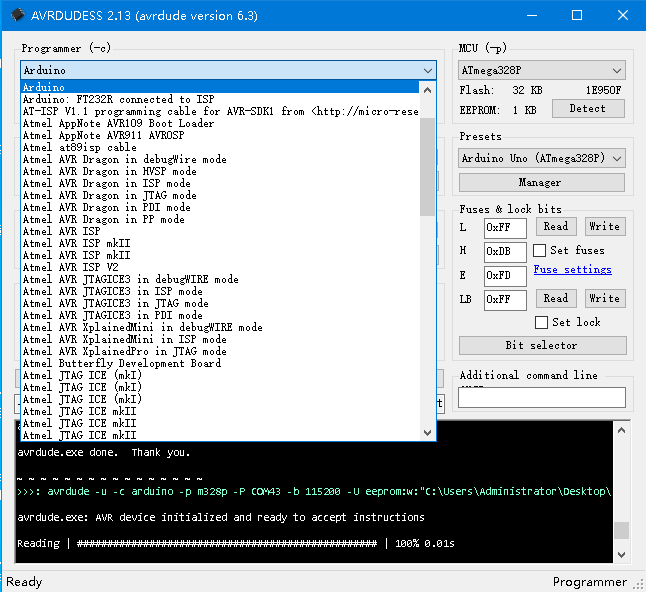Image resolution: width=646 pixels, height=592 pixels.
Task: Click 'avrdude.exe done. Thank you.' console line
Action: coord(104,452)
